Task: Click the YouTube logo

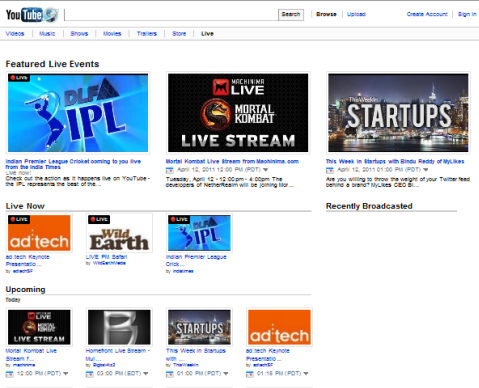Action: coord(25,15)
